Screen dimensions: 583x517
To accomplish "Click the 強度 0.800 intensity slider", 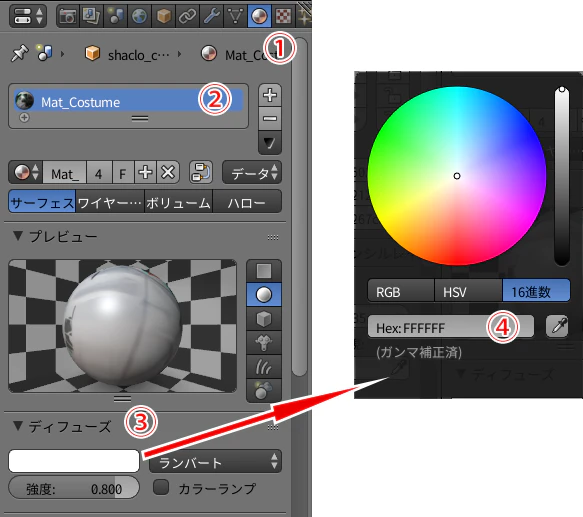I will [x=74, y=488].
